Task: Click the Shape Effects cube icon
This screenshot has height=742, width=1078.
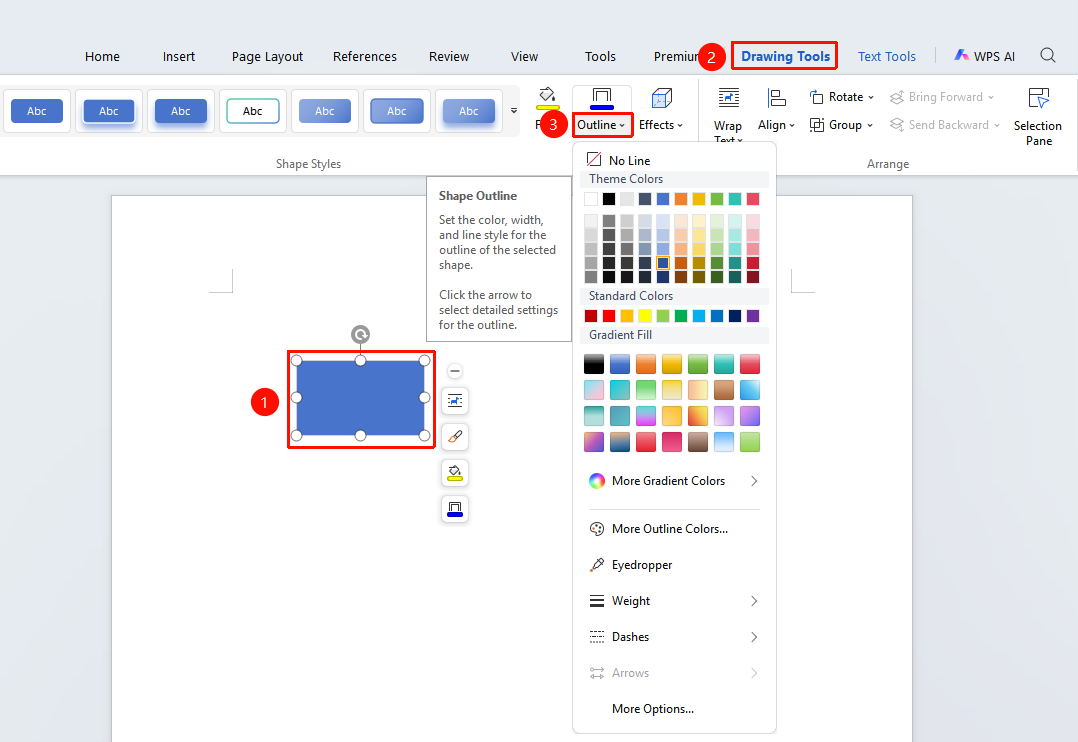Action: coord(661,98)
